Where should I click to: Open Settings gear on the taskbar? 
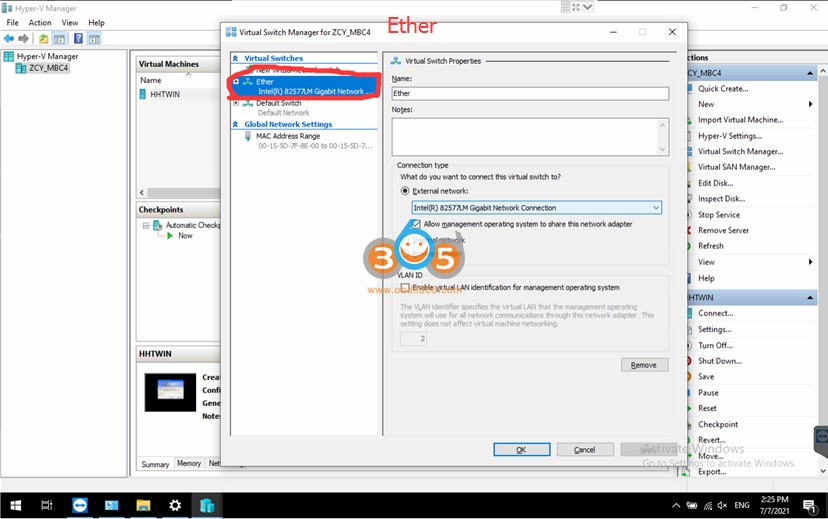coord(175,505)
